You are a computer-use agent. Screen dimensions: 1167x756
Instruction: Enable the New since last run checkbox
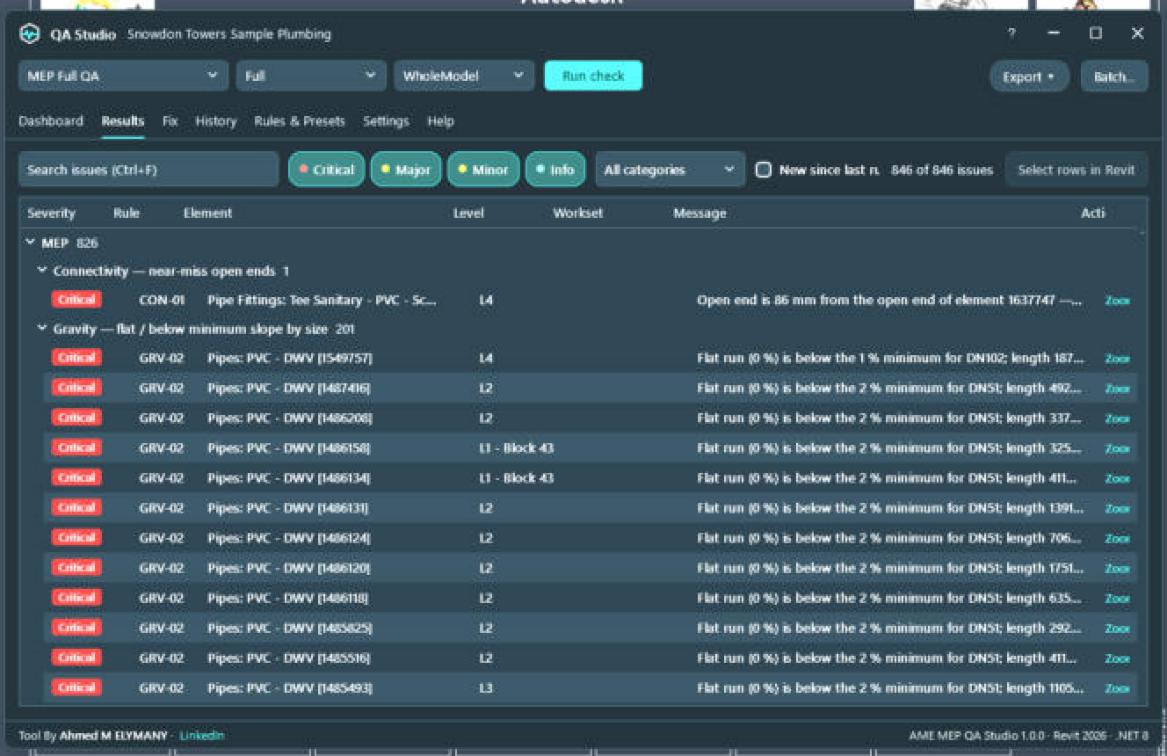pos(764,170)
